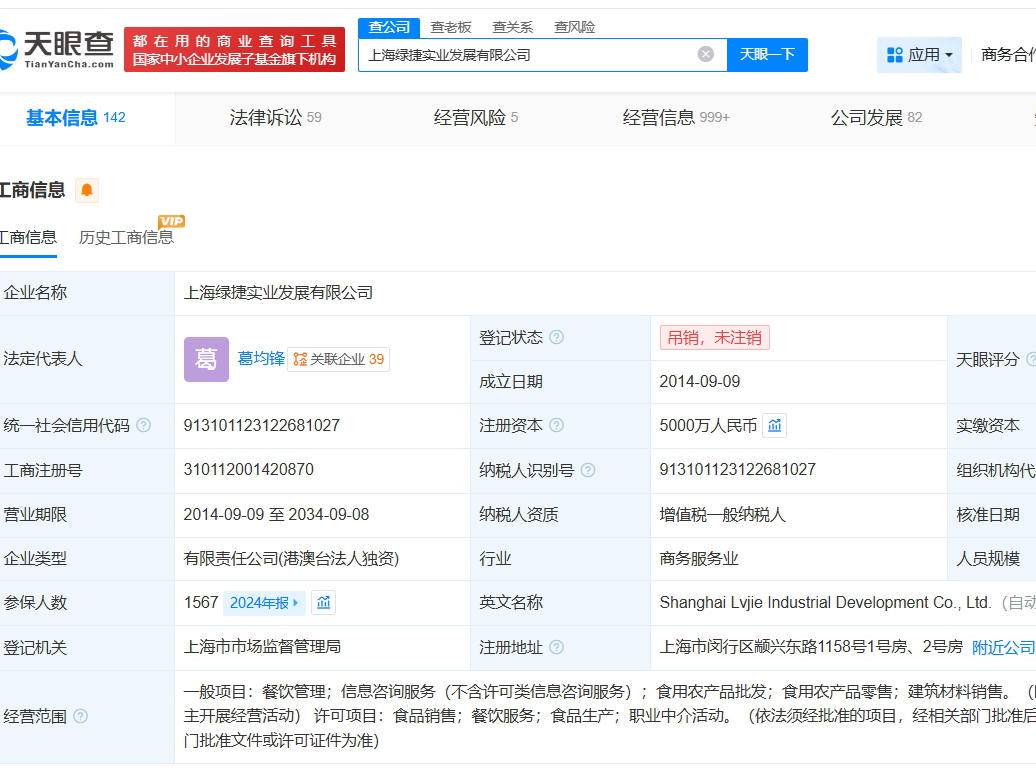The width and height of the screenshot is (1036, 777).
Task: Switch to 历史工商信息 tab
Action: pos(126,238)
